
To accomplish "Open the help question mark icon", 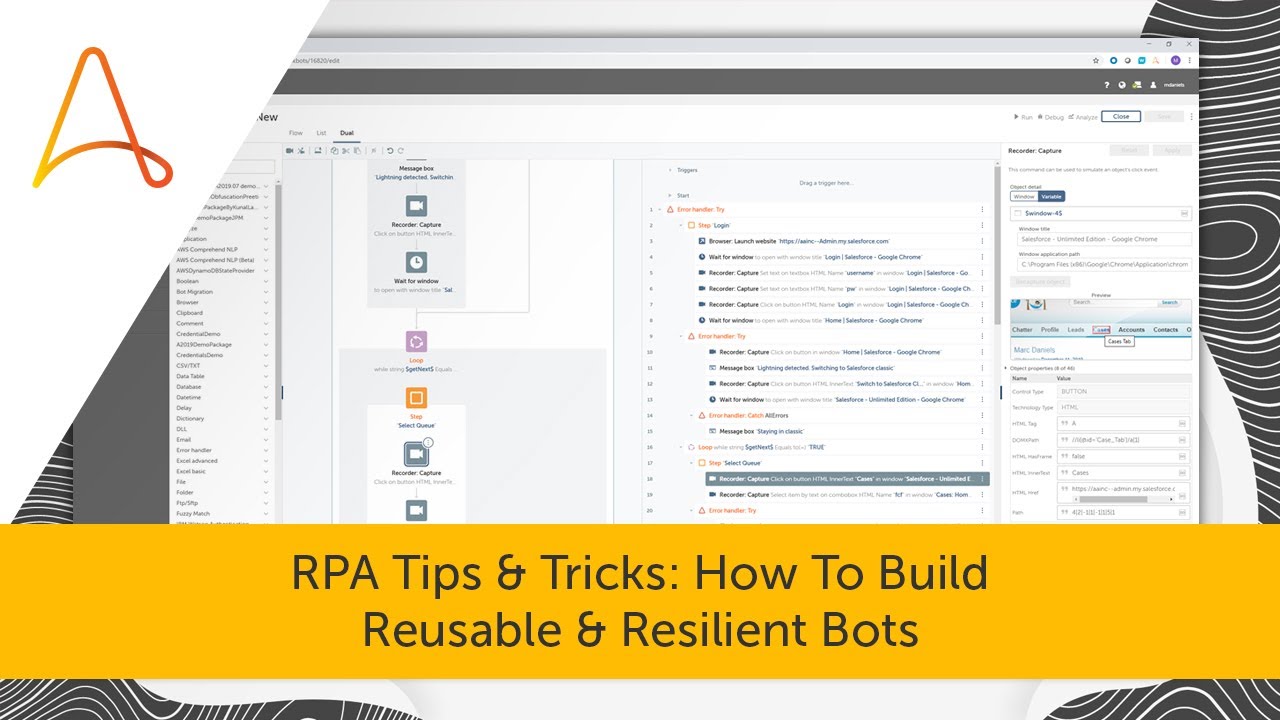I will (1107, 85).
